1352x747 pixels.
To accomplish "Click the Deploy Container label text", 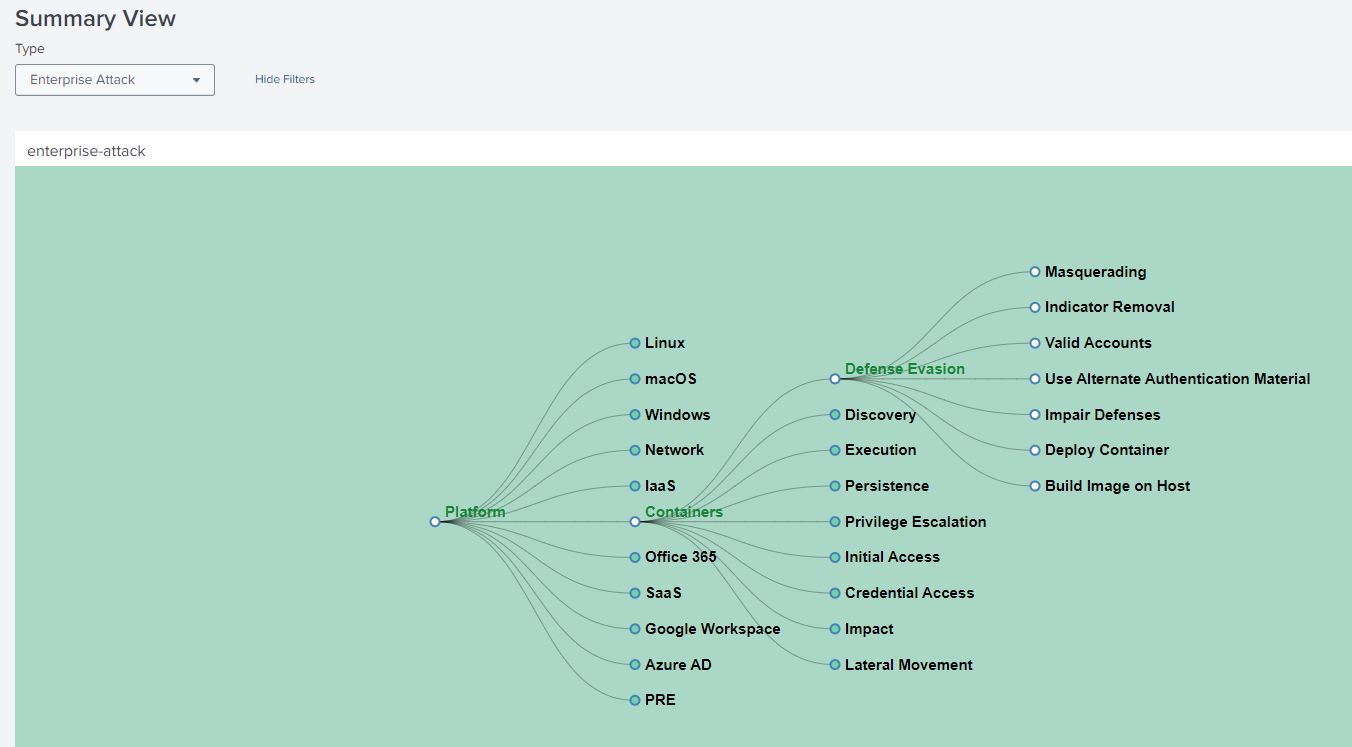I will (1107, 450).
